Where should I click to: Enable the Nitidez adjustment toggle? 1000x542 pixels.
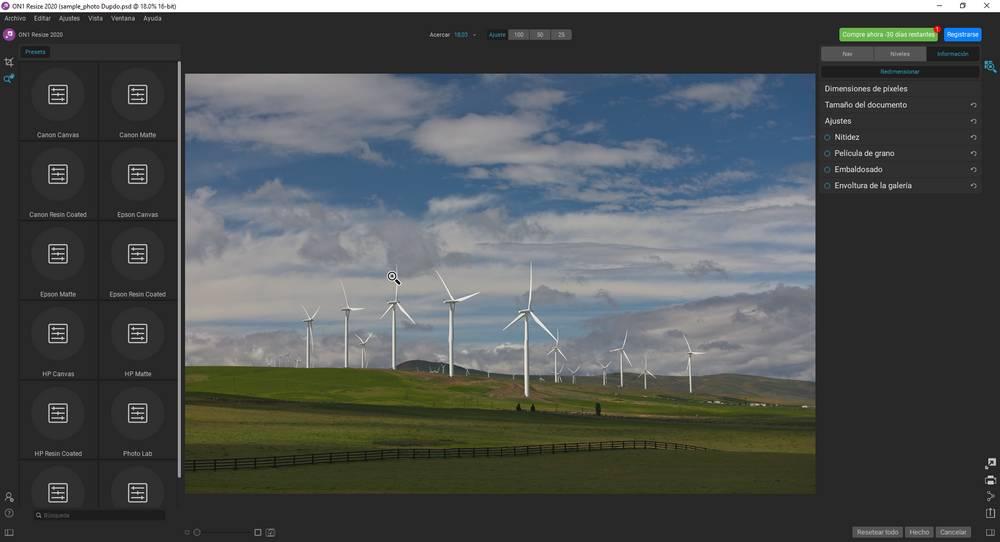(x=827, y=137)
